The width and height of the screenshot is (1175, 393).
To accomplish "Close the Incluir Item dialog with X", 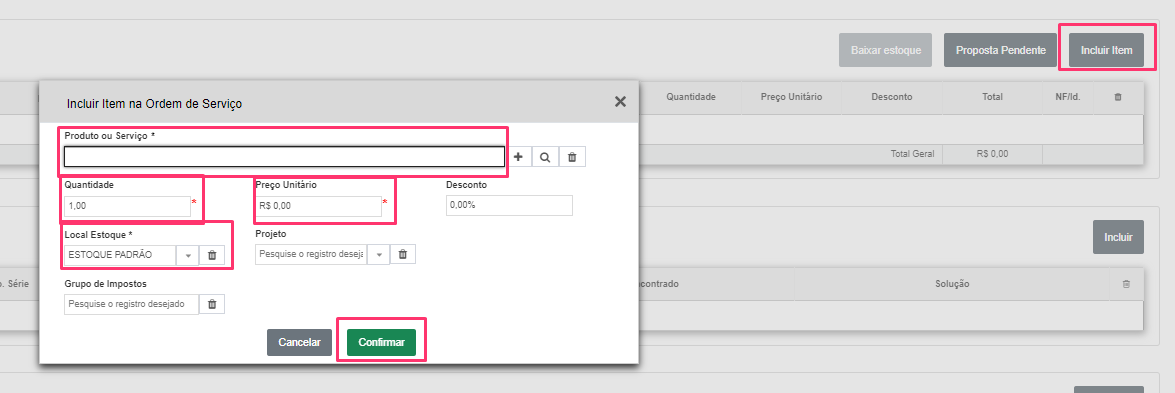I will 620,102.
